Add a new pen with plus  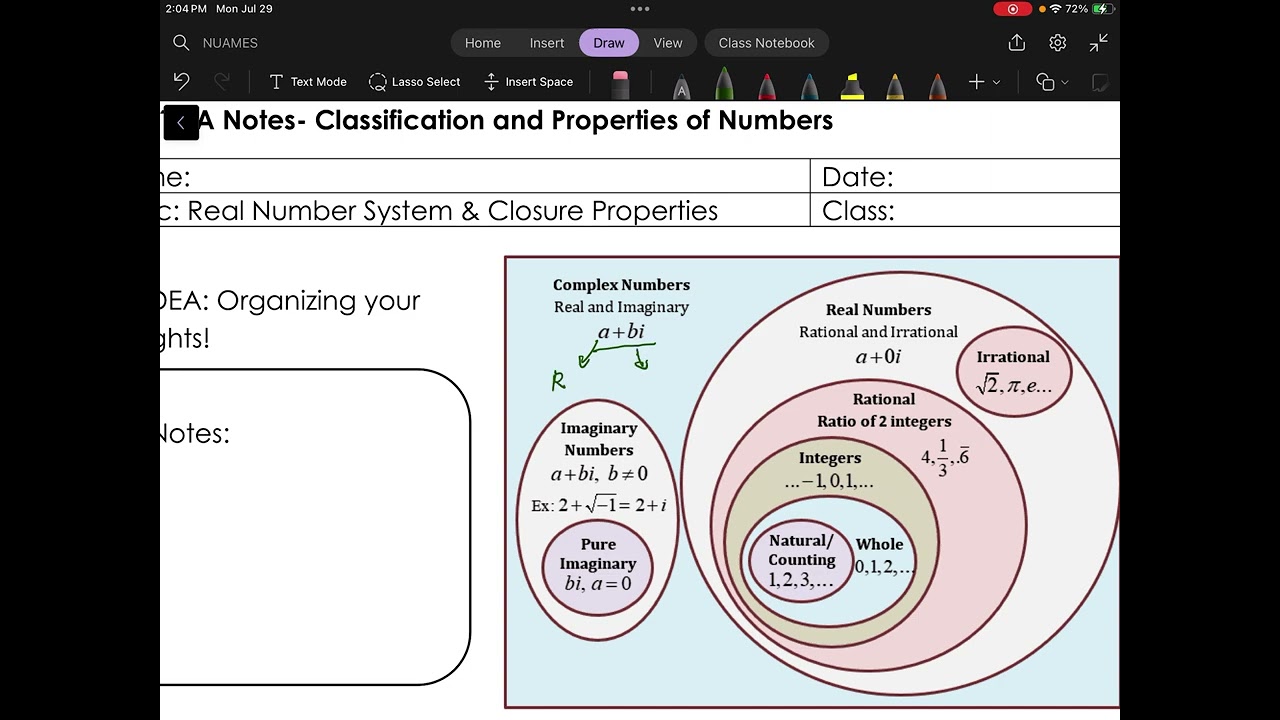977,82
